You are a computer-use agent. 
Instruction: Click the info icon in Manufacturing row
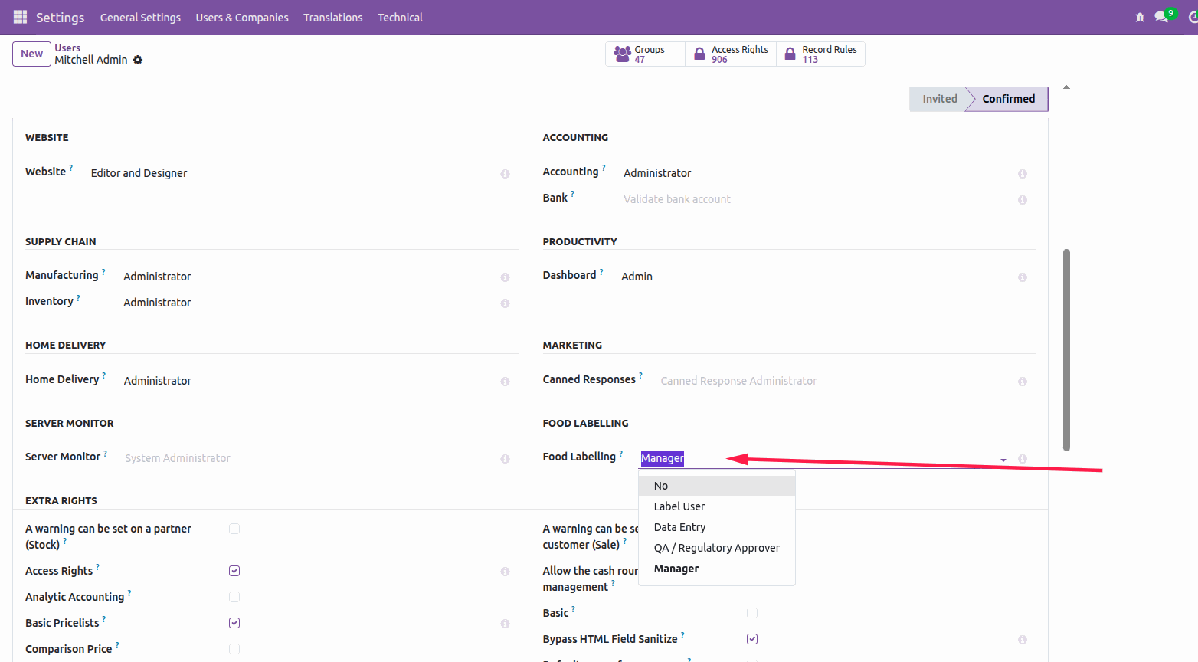pos(505,277)
